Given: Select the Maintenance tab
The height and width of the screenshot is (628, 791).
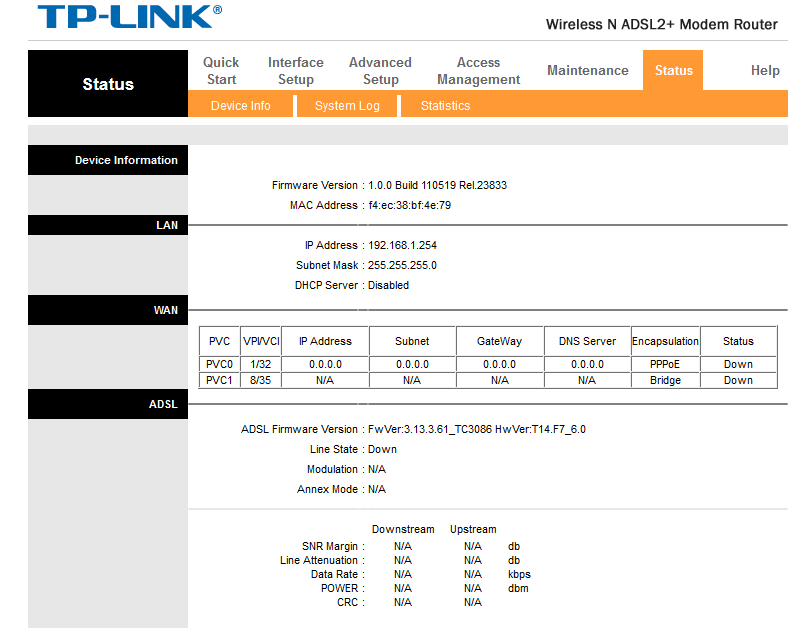Looking at the screenshot, I should [588, 71].
